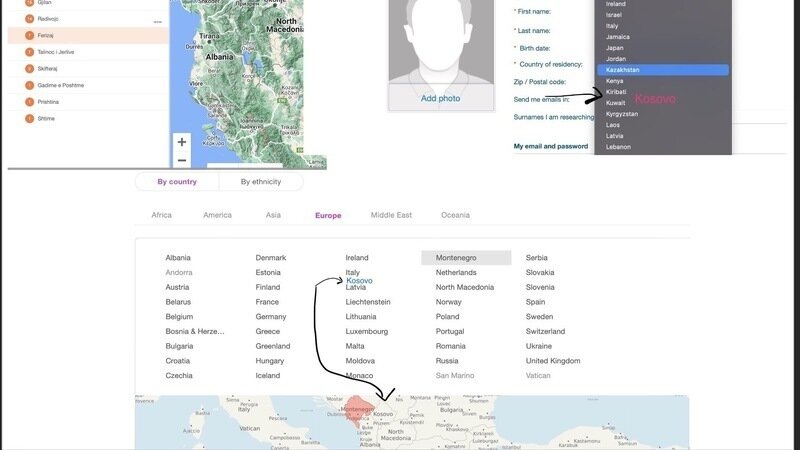Zoom out the map with minus button
Screen dimensions: 800x450
[182, 160]
